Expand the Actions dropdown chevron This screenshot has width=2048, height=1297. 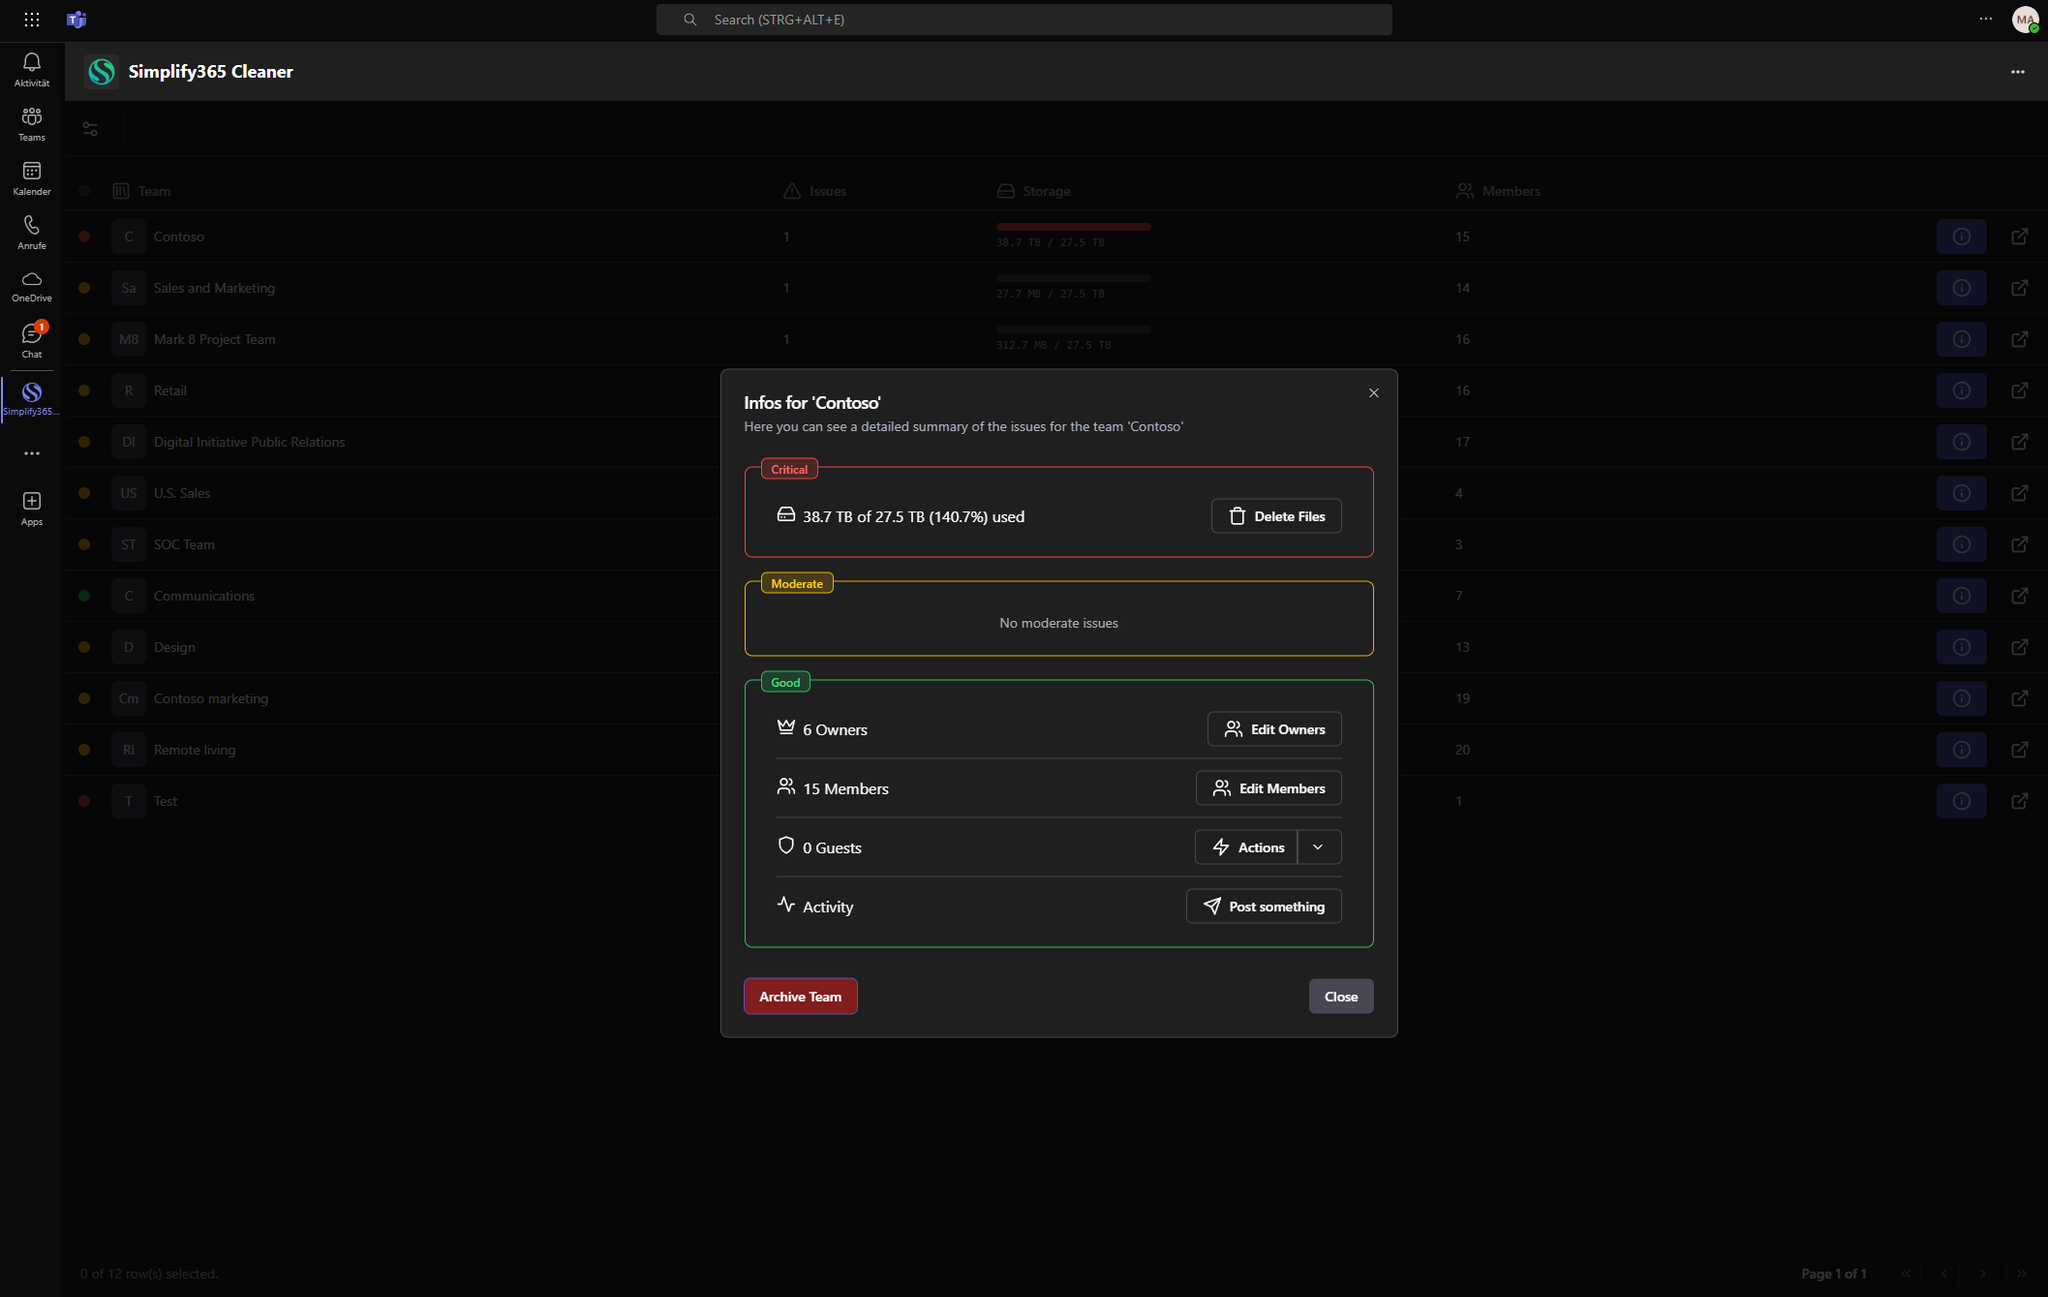point(1318,847)
